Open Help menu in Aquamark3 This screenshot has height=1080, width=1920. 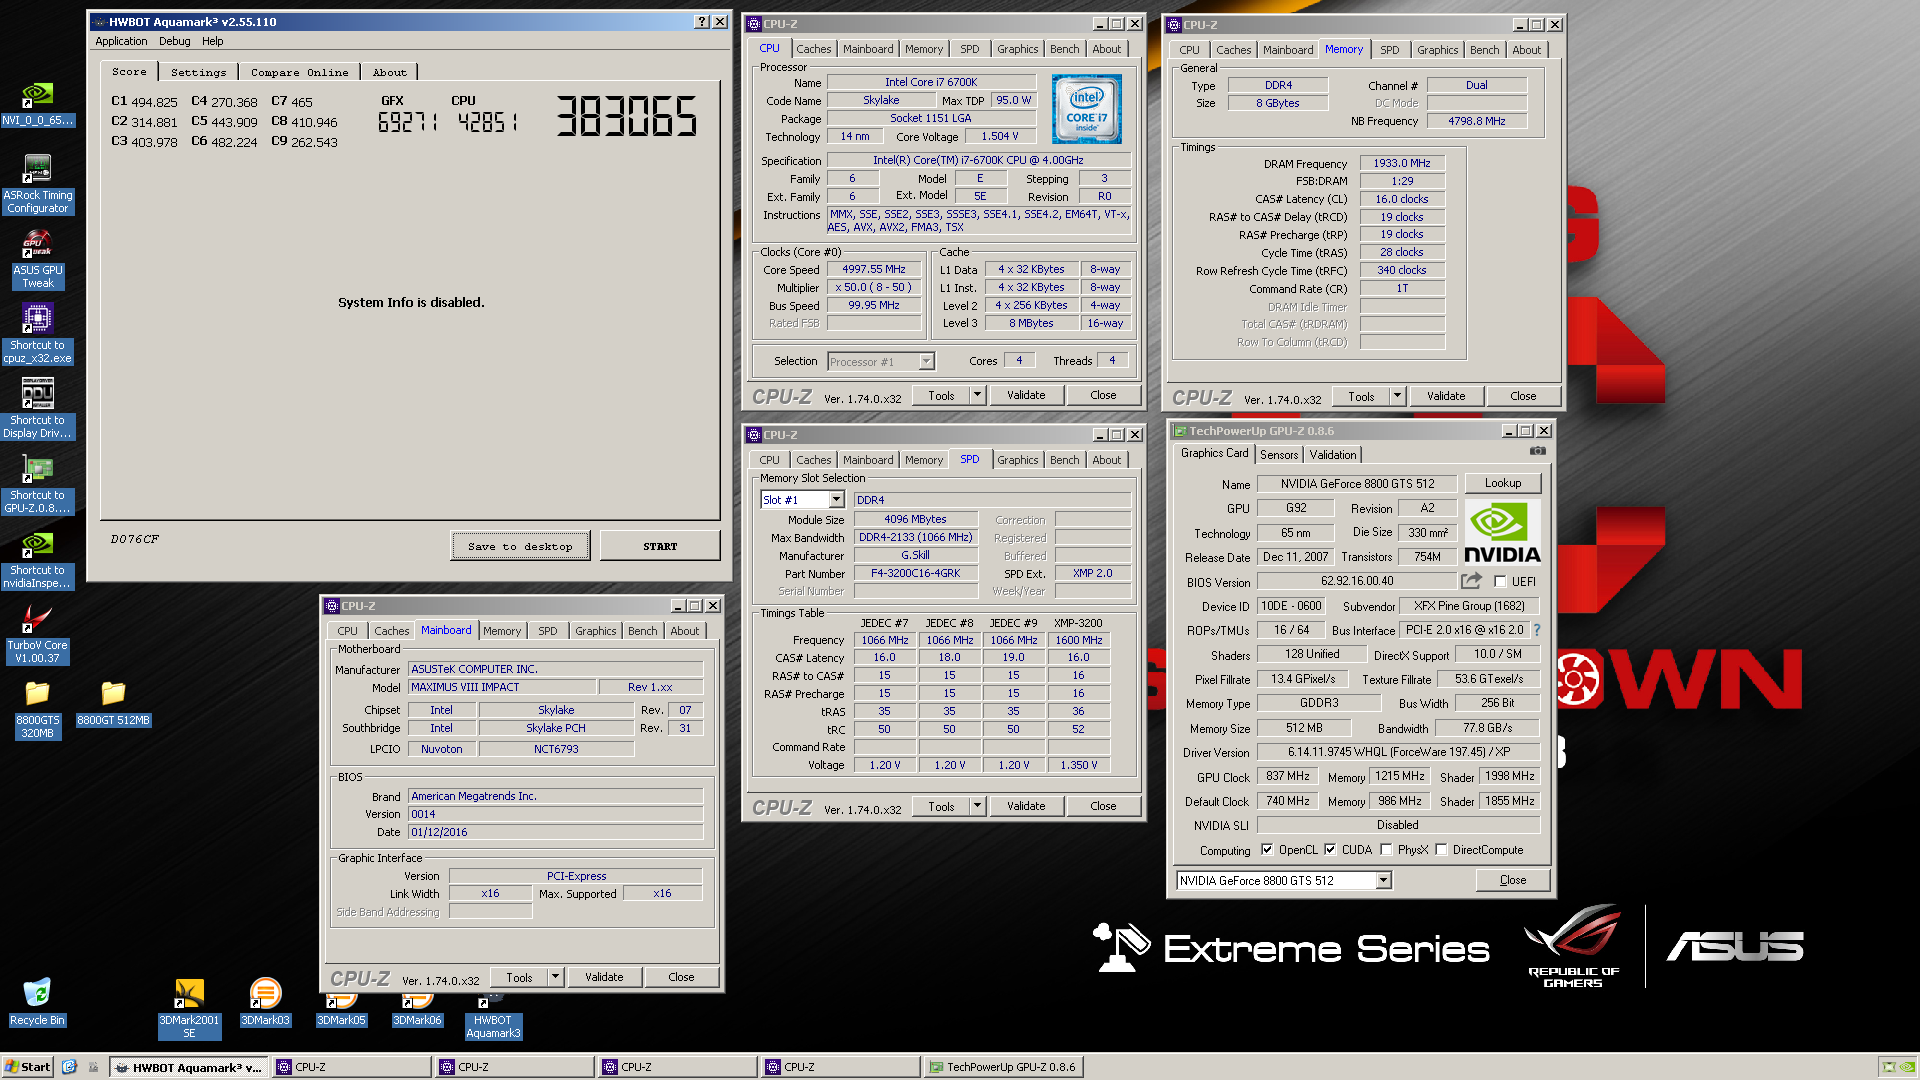click(212, 41)
